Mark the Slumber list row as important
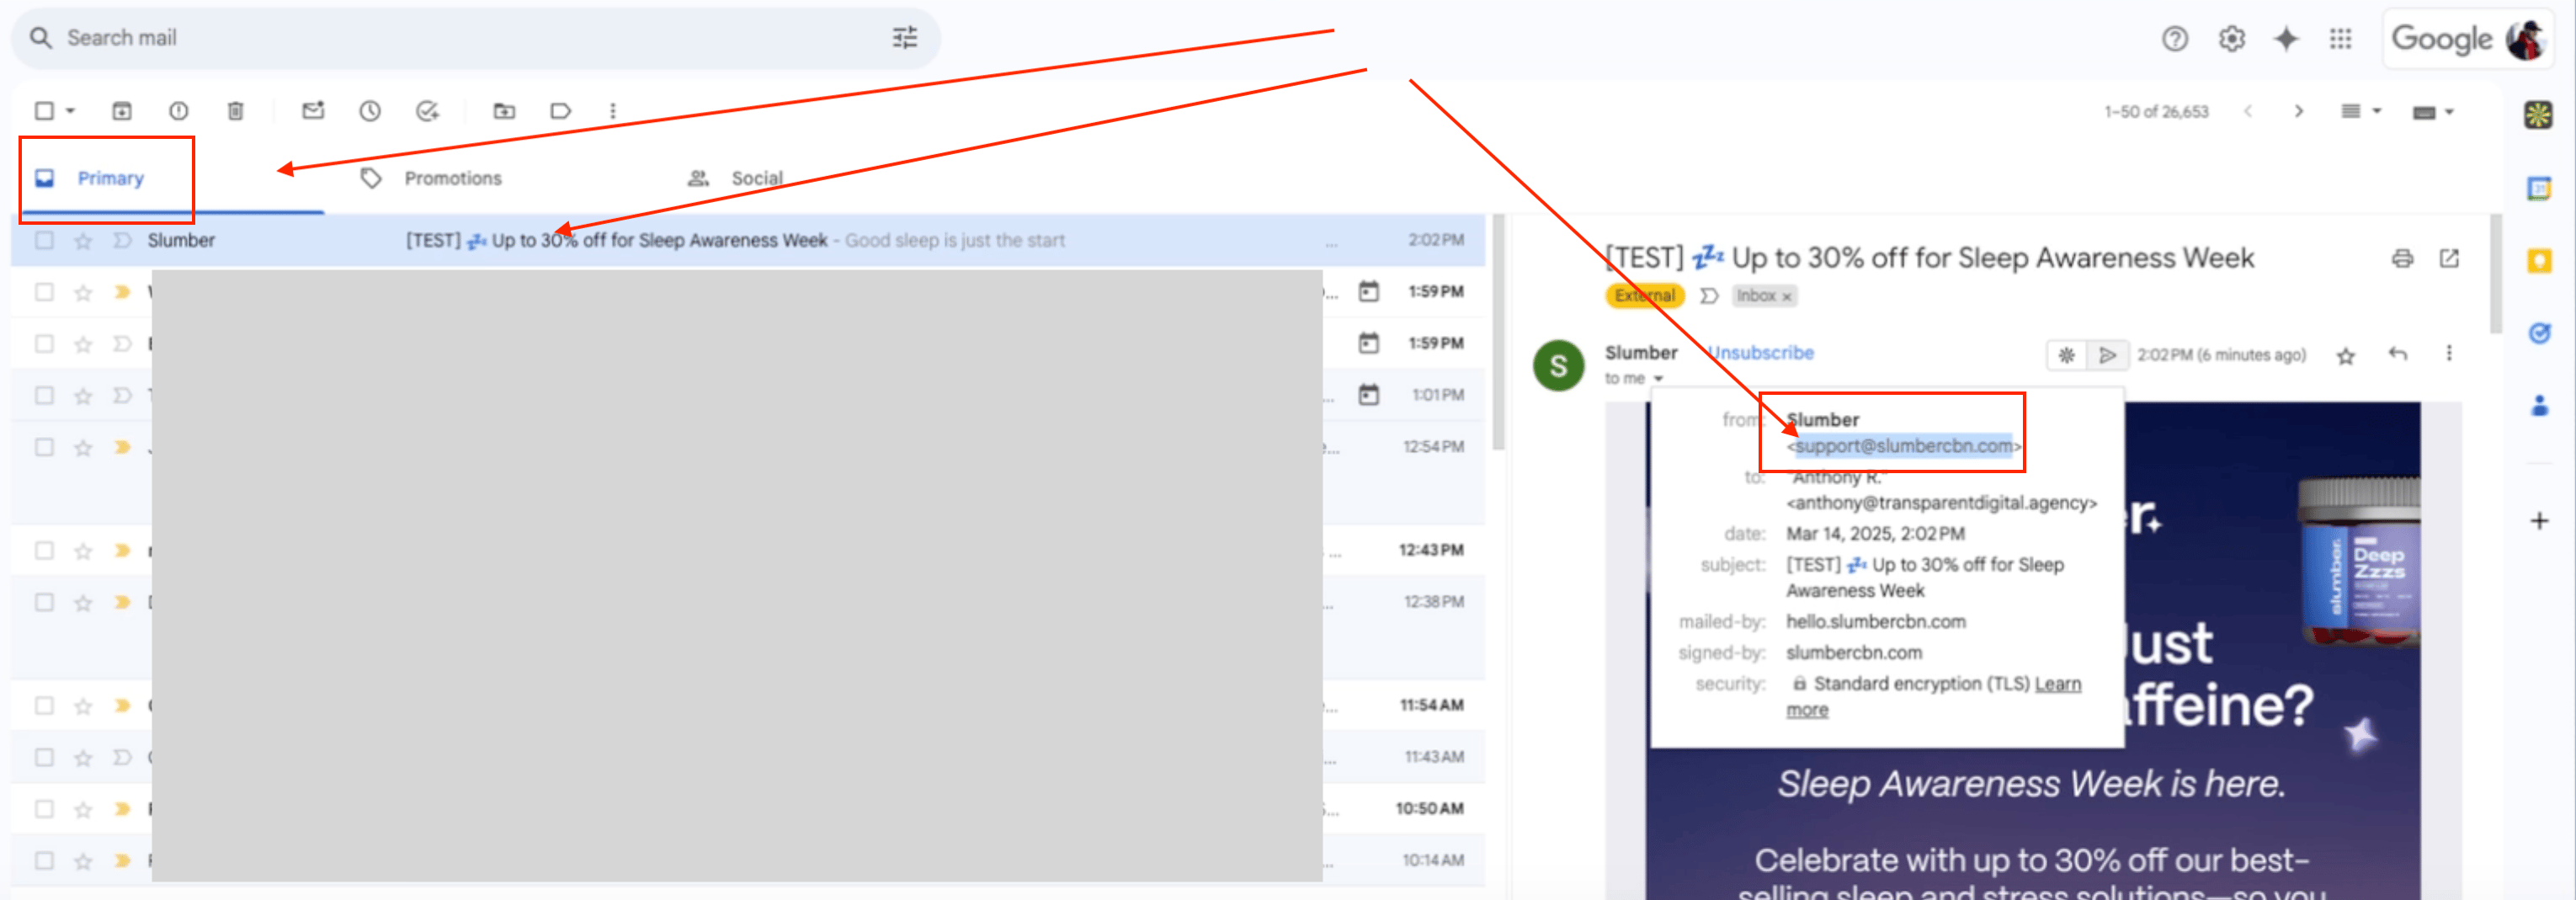This screenshot has width=2576, height=900. (x=122, y=240)
